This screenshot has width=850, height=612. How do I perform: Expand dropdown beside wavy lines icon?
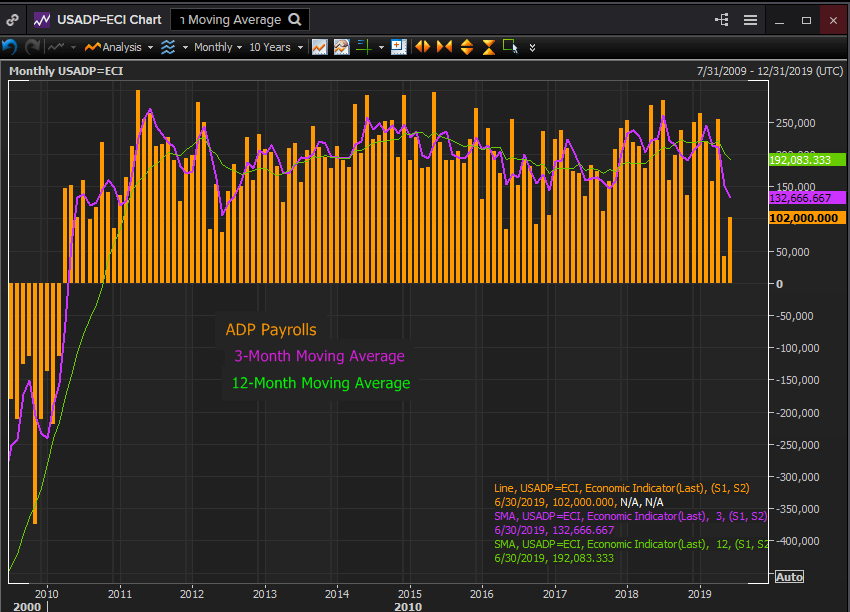point(185,47)
